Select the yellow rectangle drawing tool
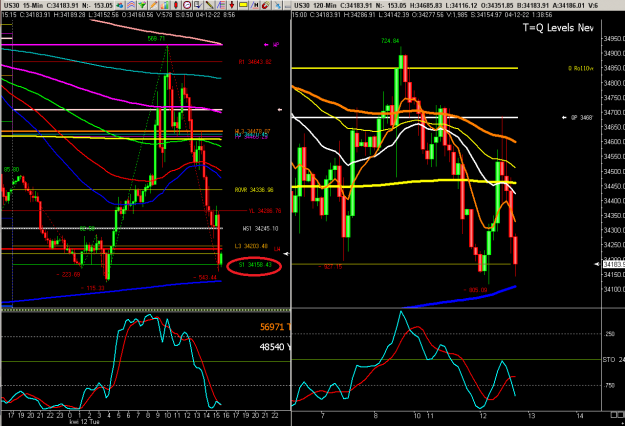The height and width of the screenshot is (426, 625). (x=243, y=5)
